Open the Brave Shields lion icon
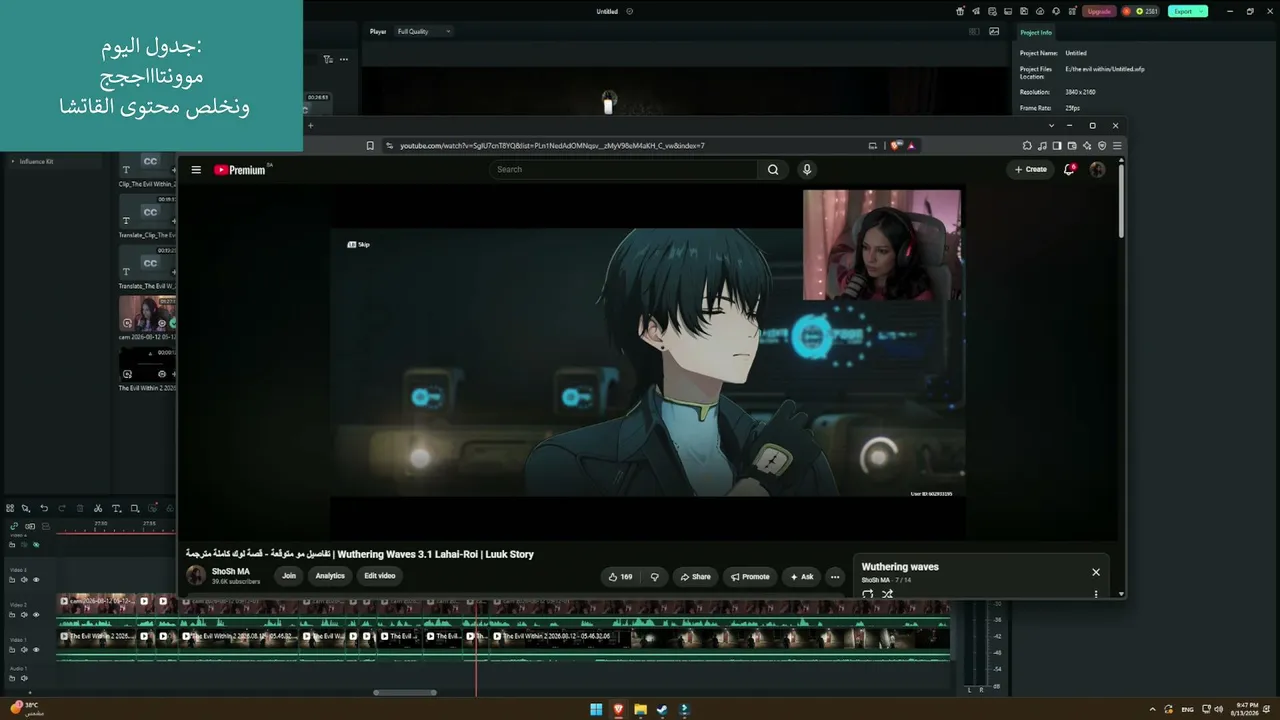Viewport: 1280px width, 720px height. (896, 146)
